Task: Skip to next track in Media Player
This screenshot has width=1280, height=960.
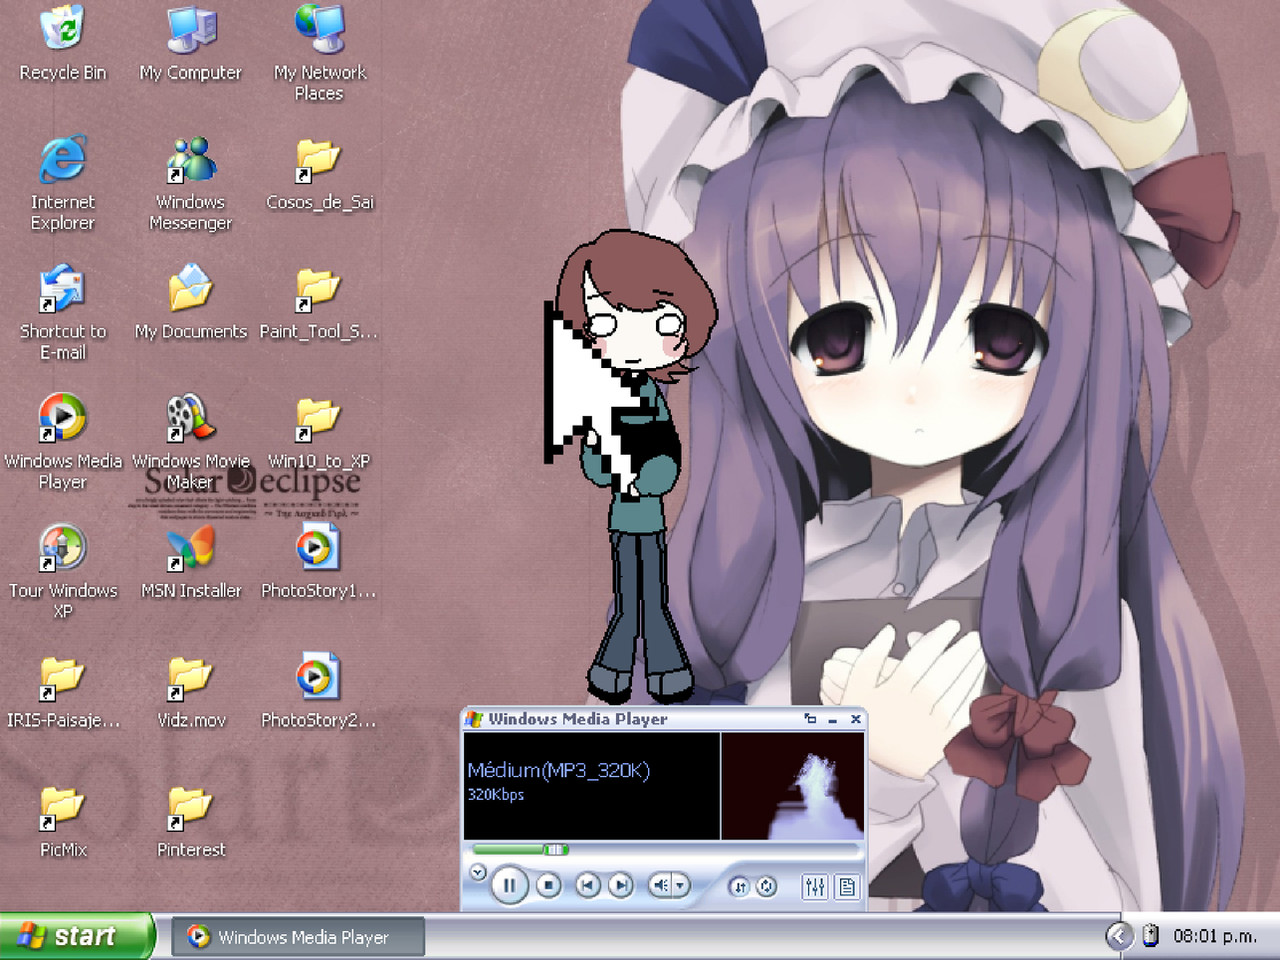Action: tap(621, 885)
